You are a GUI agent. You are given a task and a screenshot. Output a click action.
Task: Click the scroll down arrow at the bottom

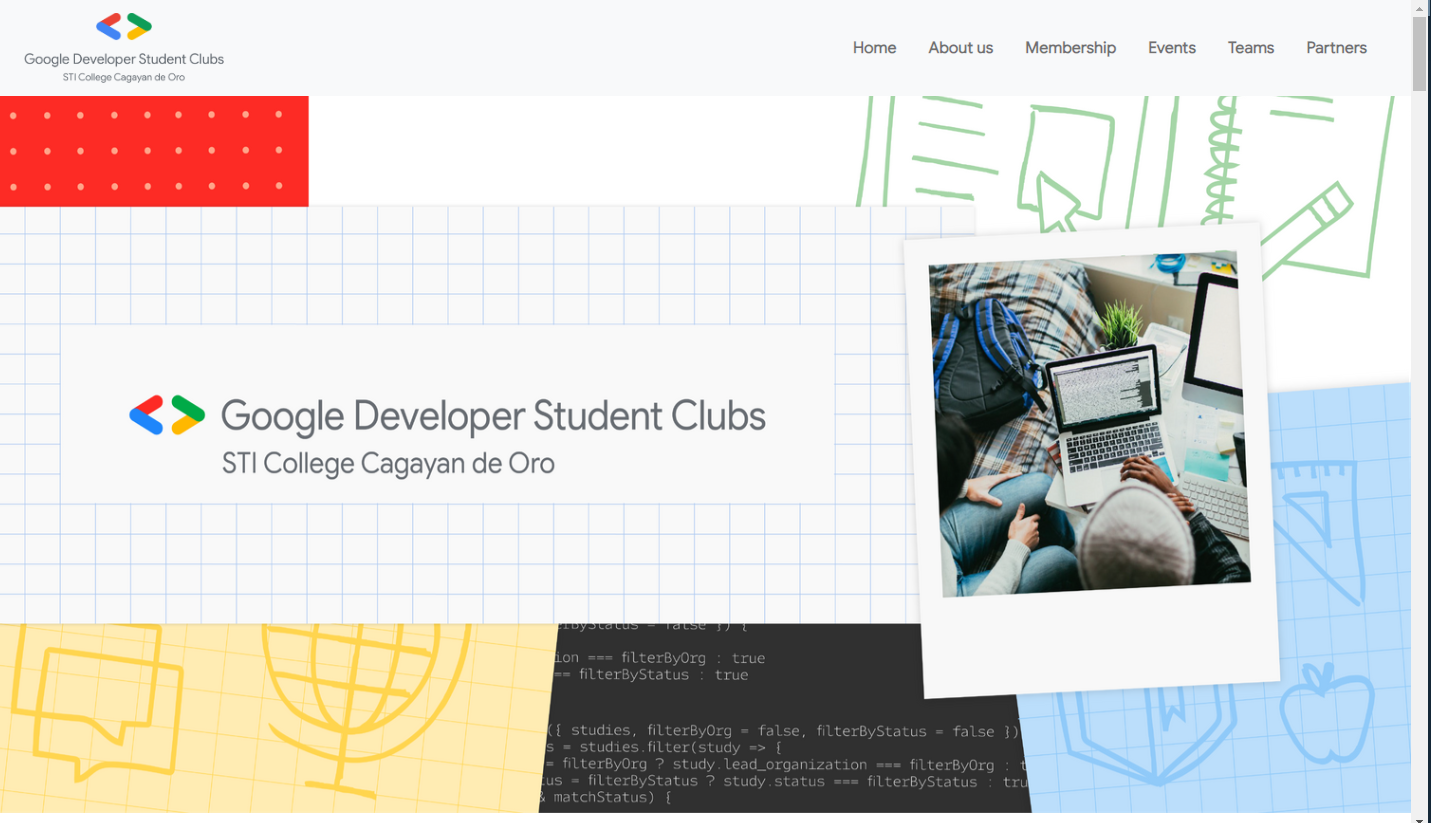tap(1420, 817)
